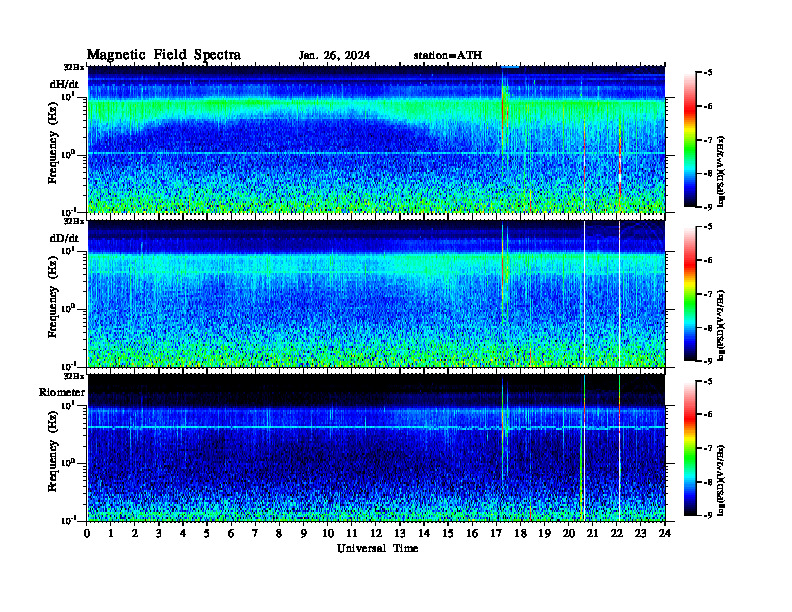Click inside the dD/dt spectrogram panel
Image resolution: width=792 pixels, height=612 pixels.
(376, 294)
